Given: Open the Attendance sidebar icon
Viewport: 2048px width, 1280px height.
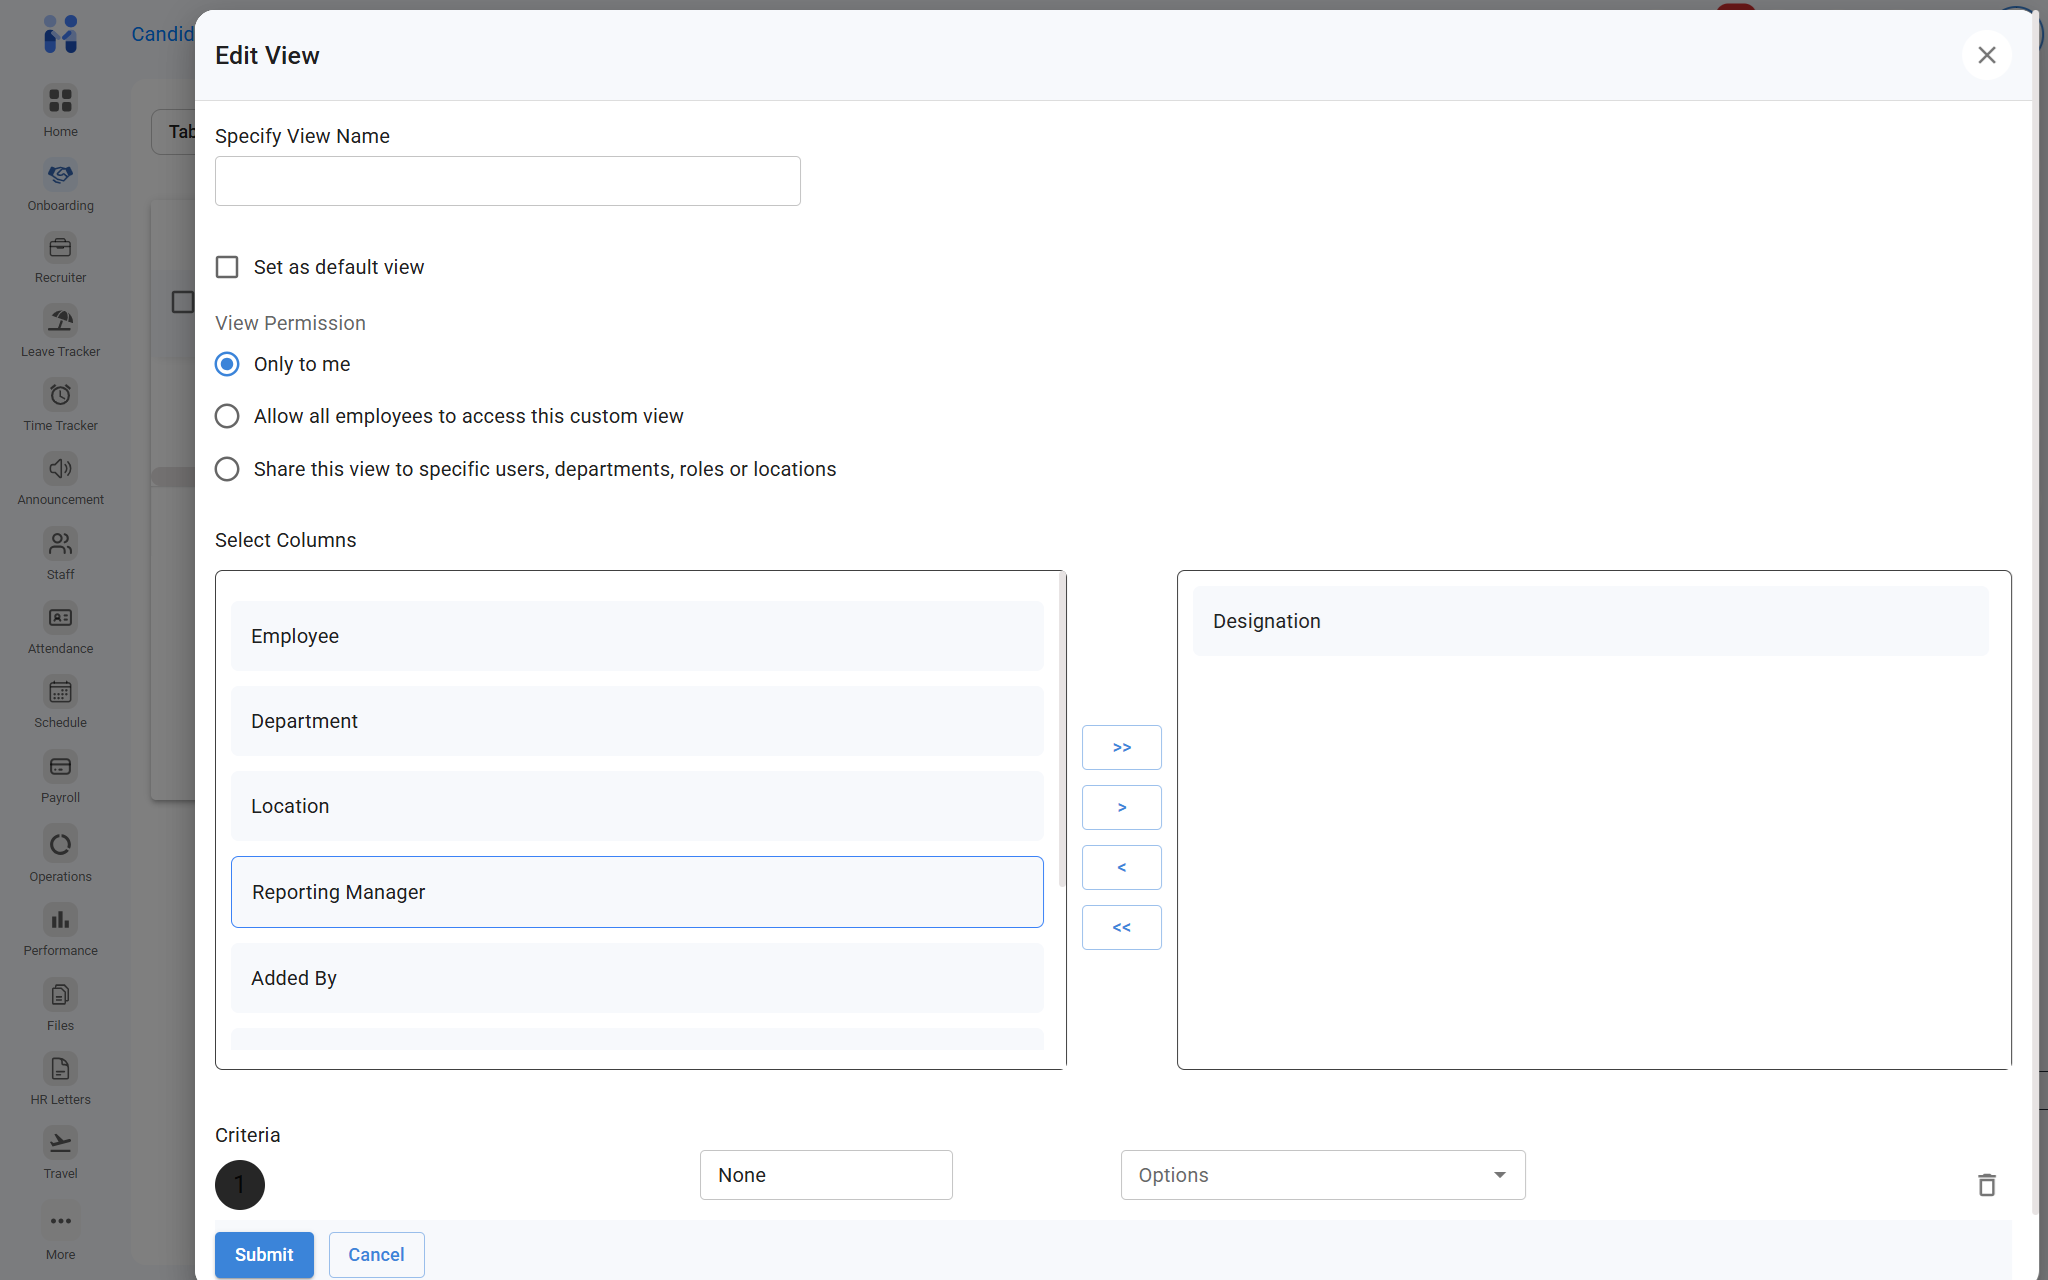Looking at the screenshot, I should pyautogui.click(x=60, y=618).
